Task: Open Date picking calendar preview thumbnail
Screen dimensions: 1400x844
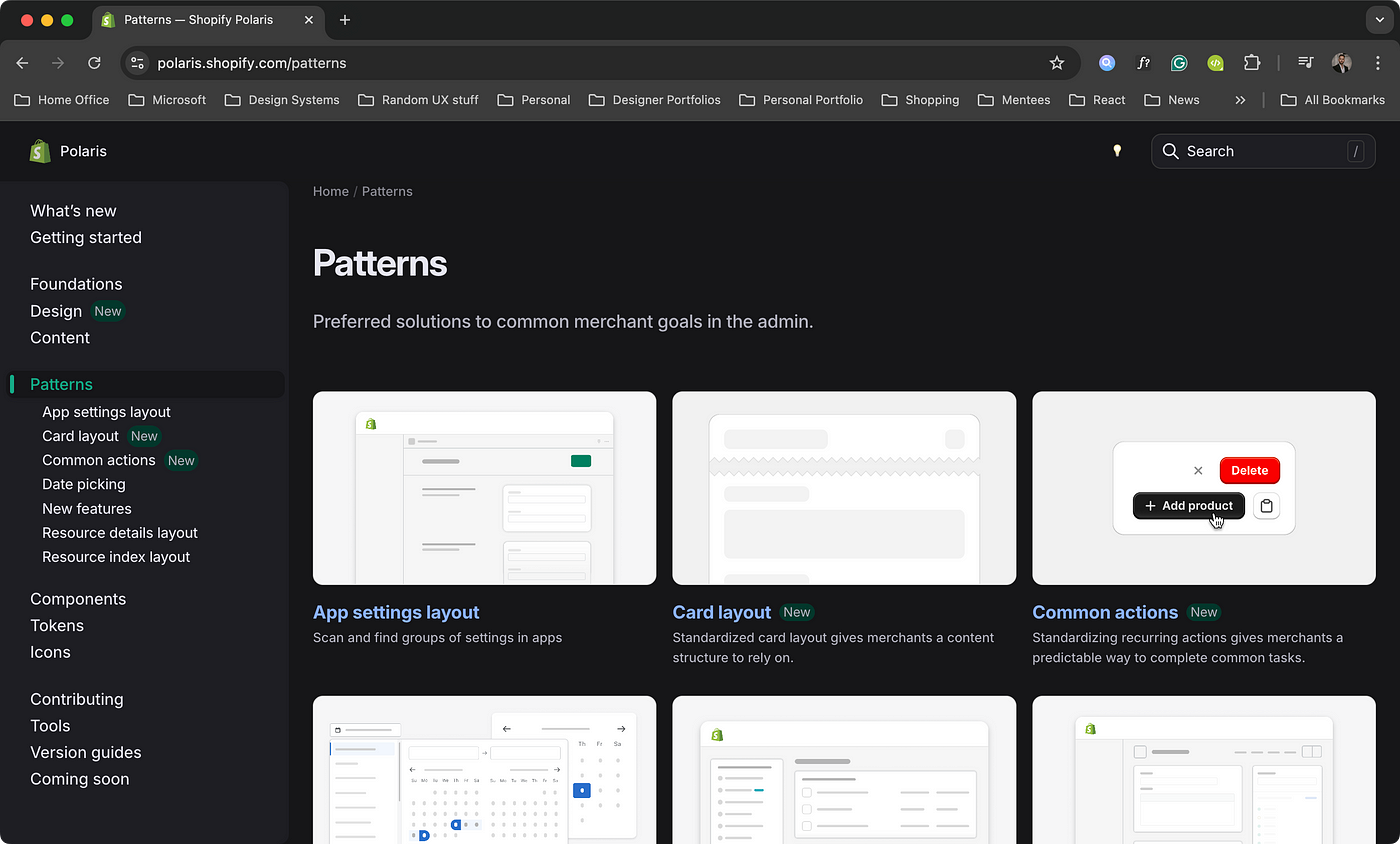Action: (484, 770)
